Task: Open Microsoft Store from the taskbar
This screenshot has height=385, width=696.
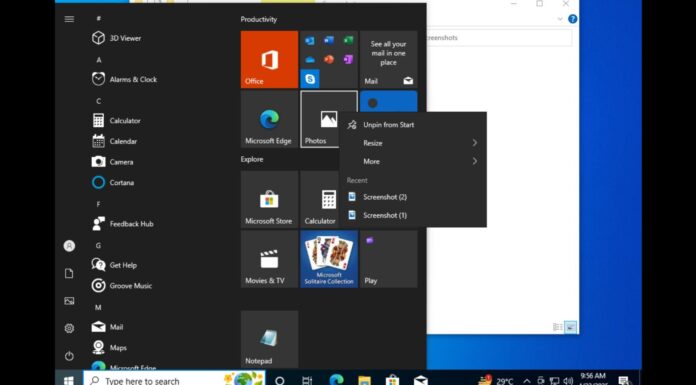Action: (x=392, y=381)
